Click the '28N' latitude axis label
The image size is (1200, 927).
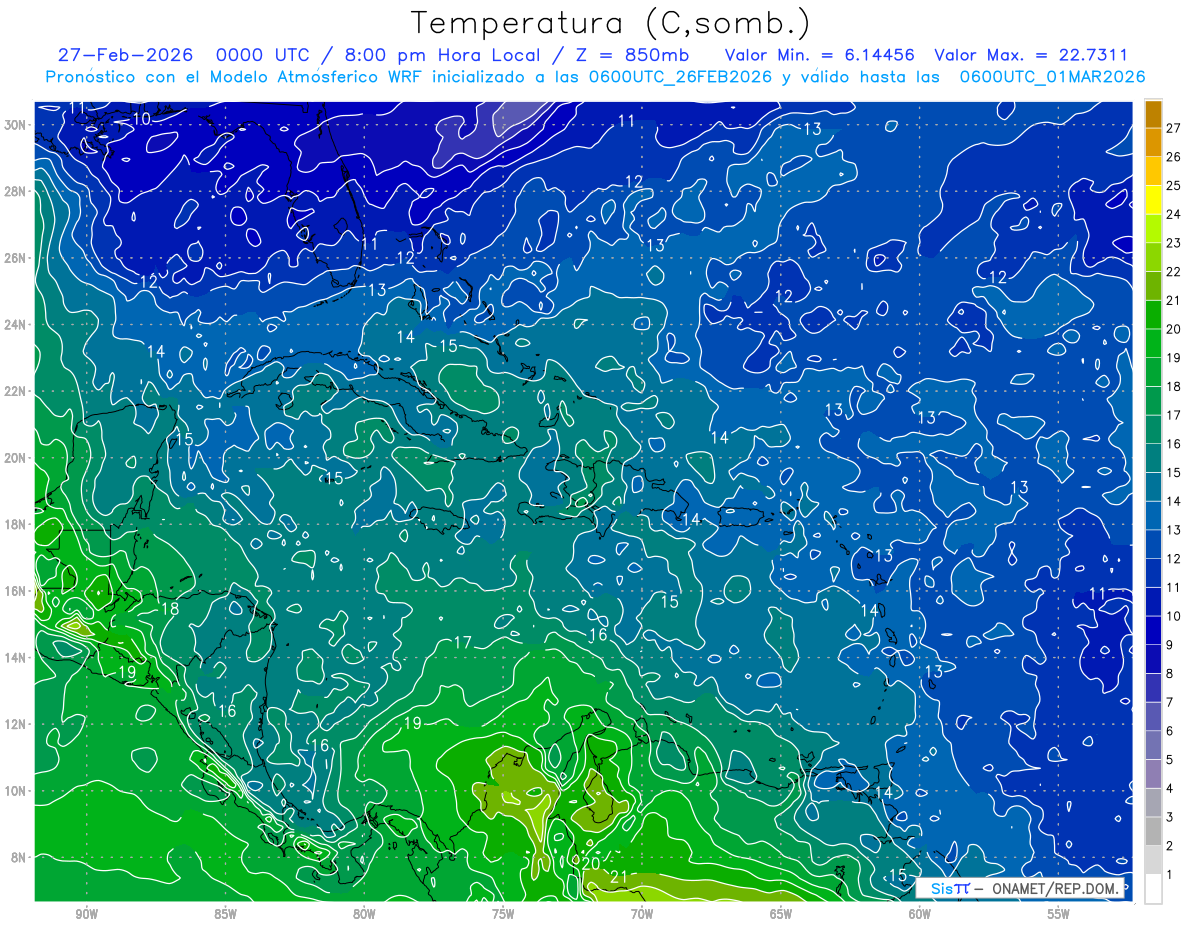point(17,191)
